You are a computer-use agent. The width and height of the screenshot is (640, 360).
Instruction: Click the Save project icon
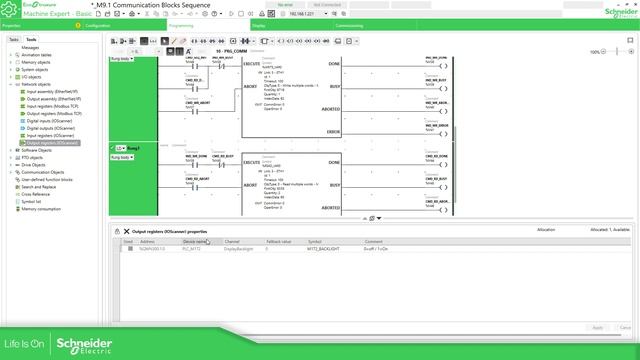click(x=117, y=13)
